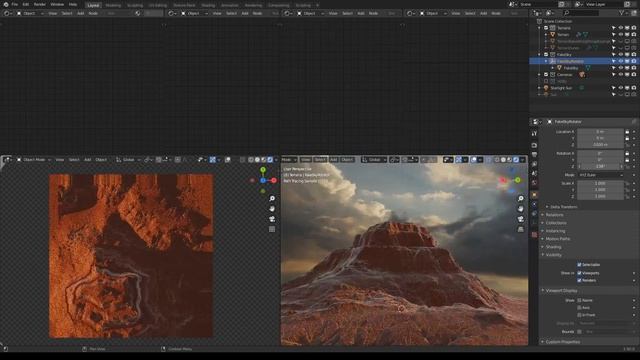Open World properties tab
Screen dimensions: 640x360
point(534,183)
